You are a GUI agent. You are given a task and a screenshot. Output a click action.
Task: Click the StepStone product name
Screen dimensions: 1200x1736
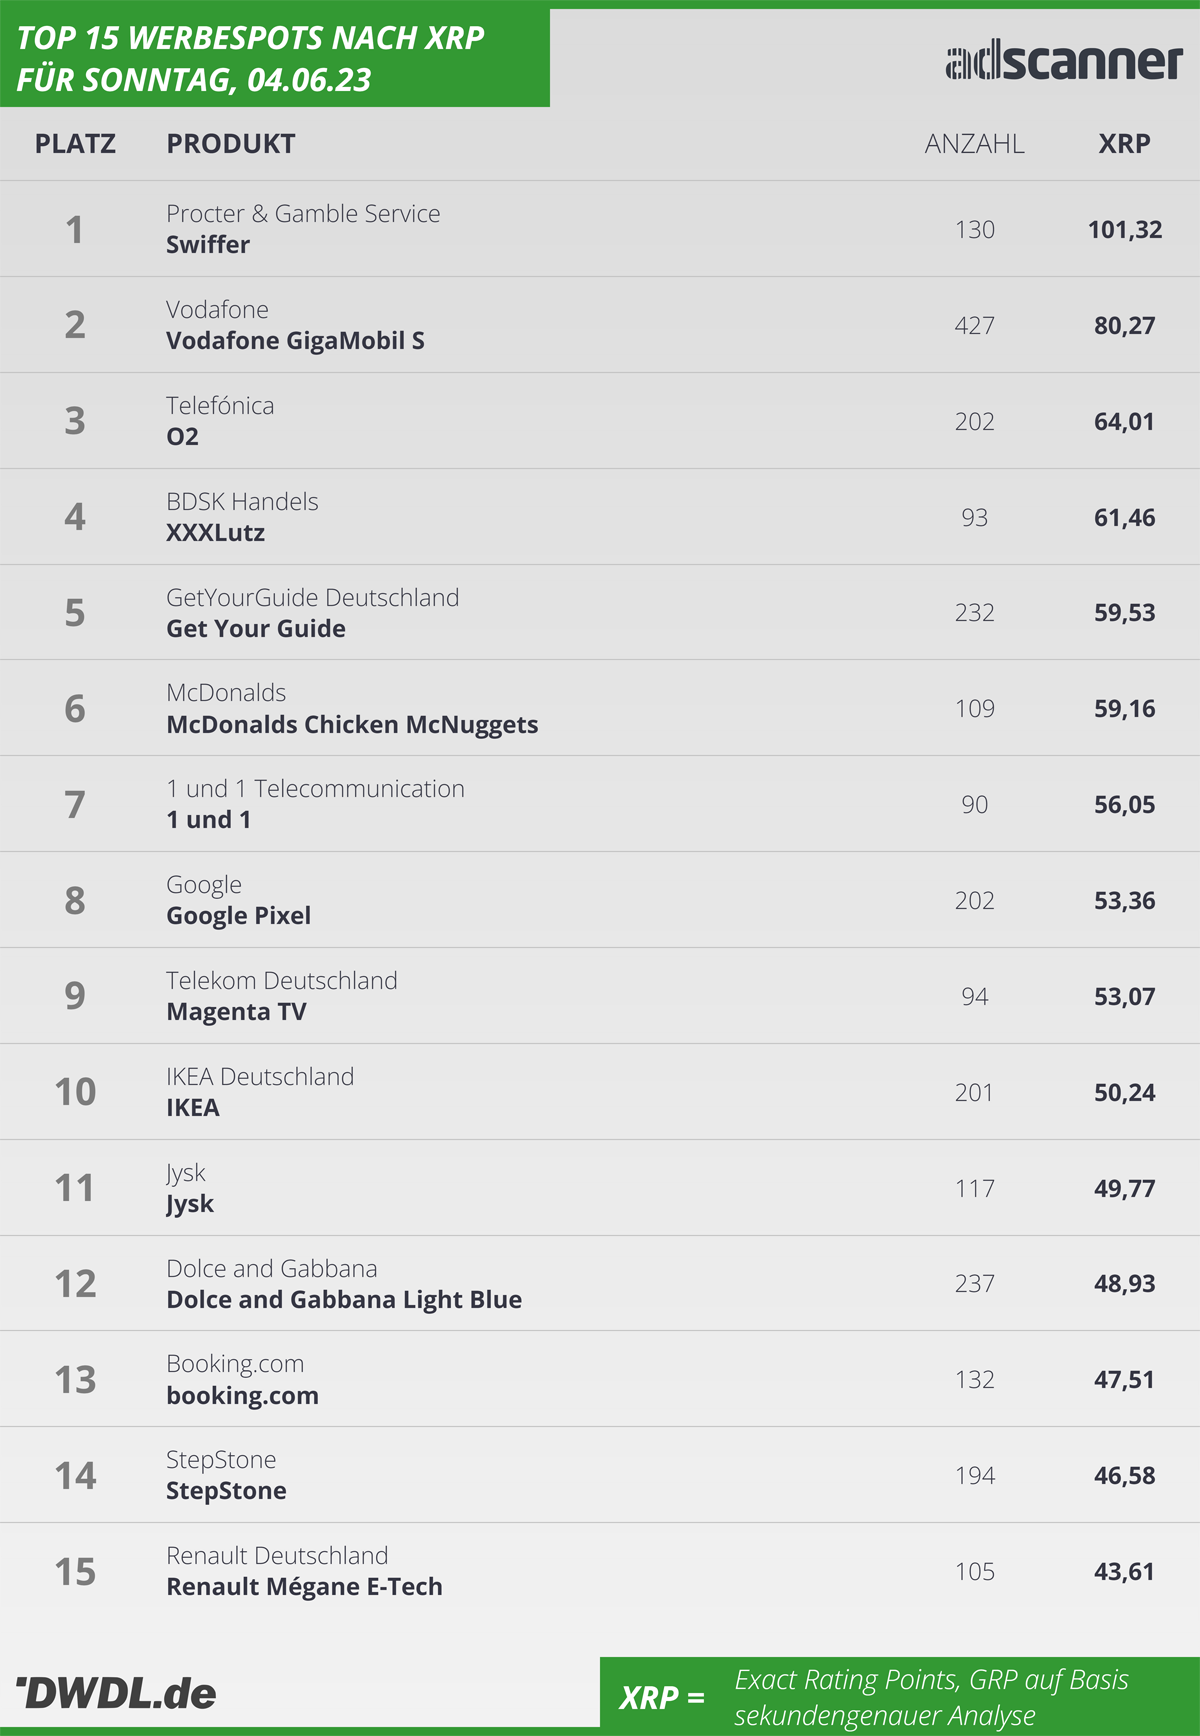tap(226, 1491)
